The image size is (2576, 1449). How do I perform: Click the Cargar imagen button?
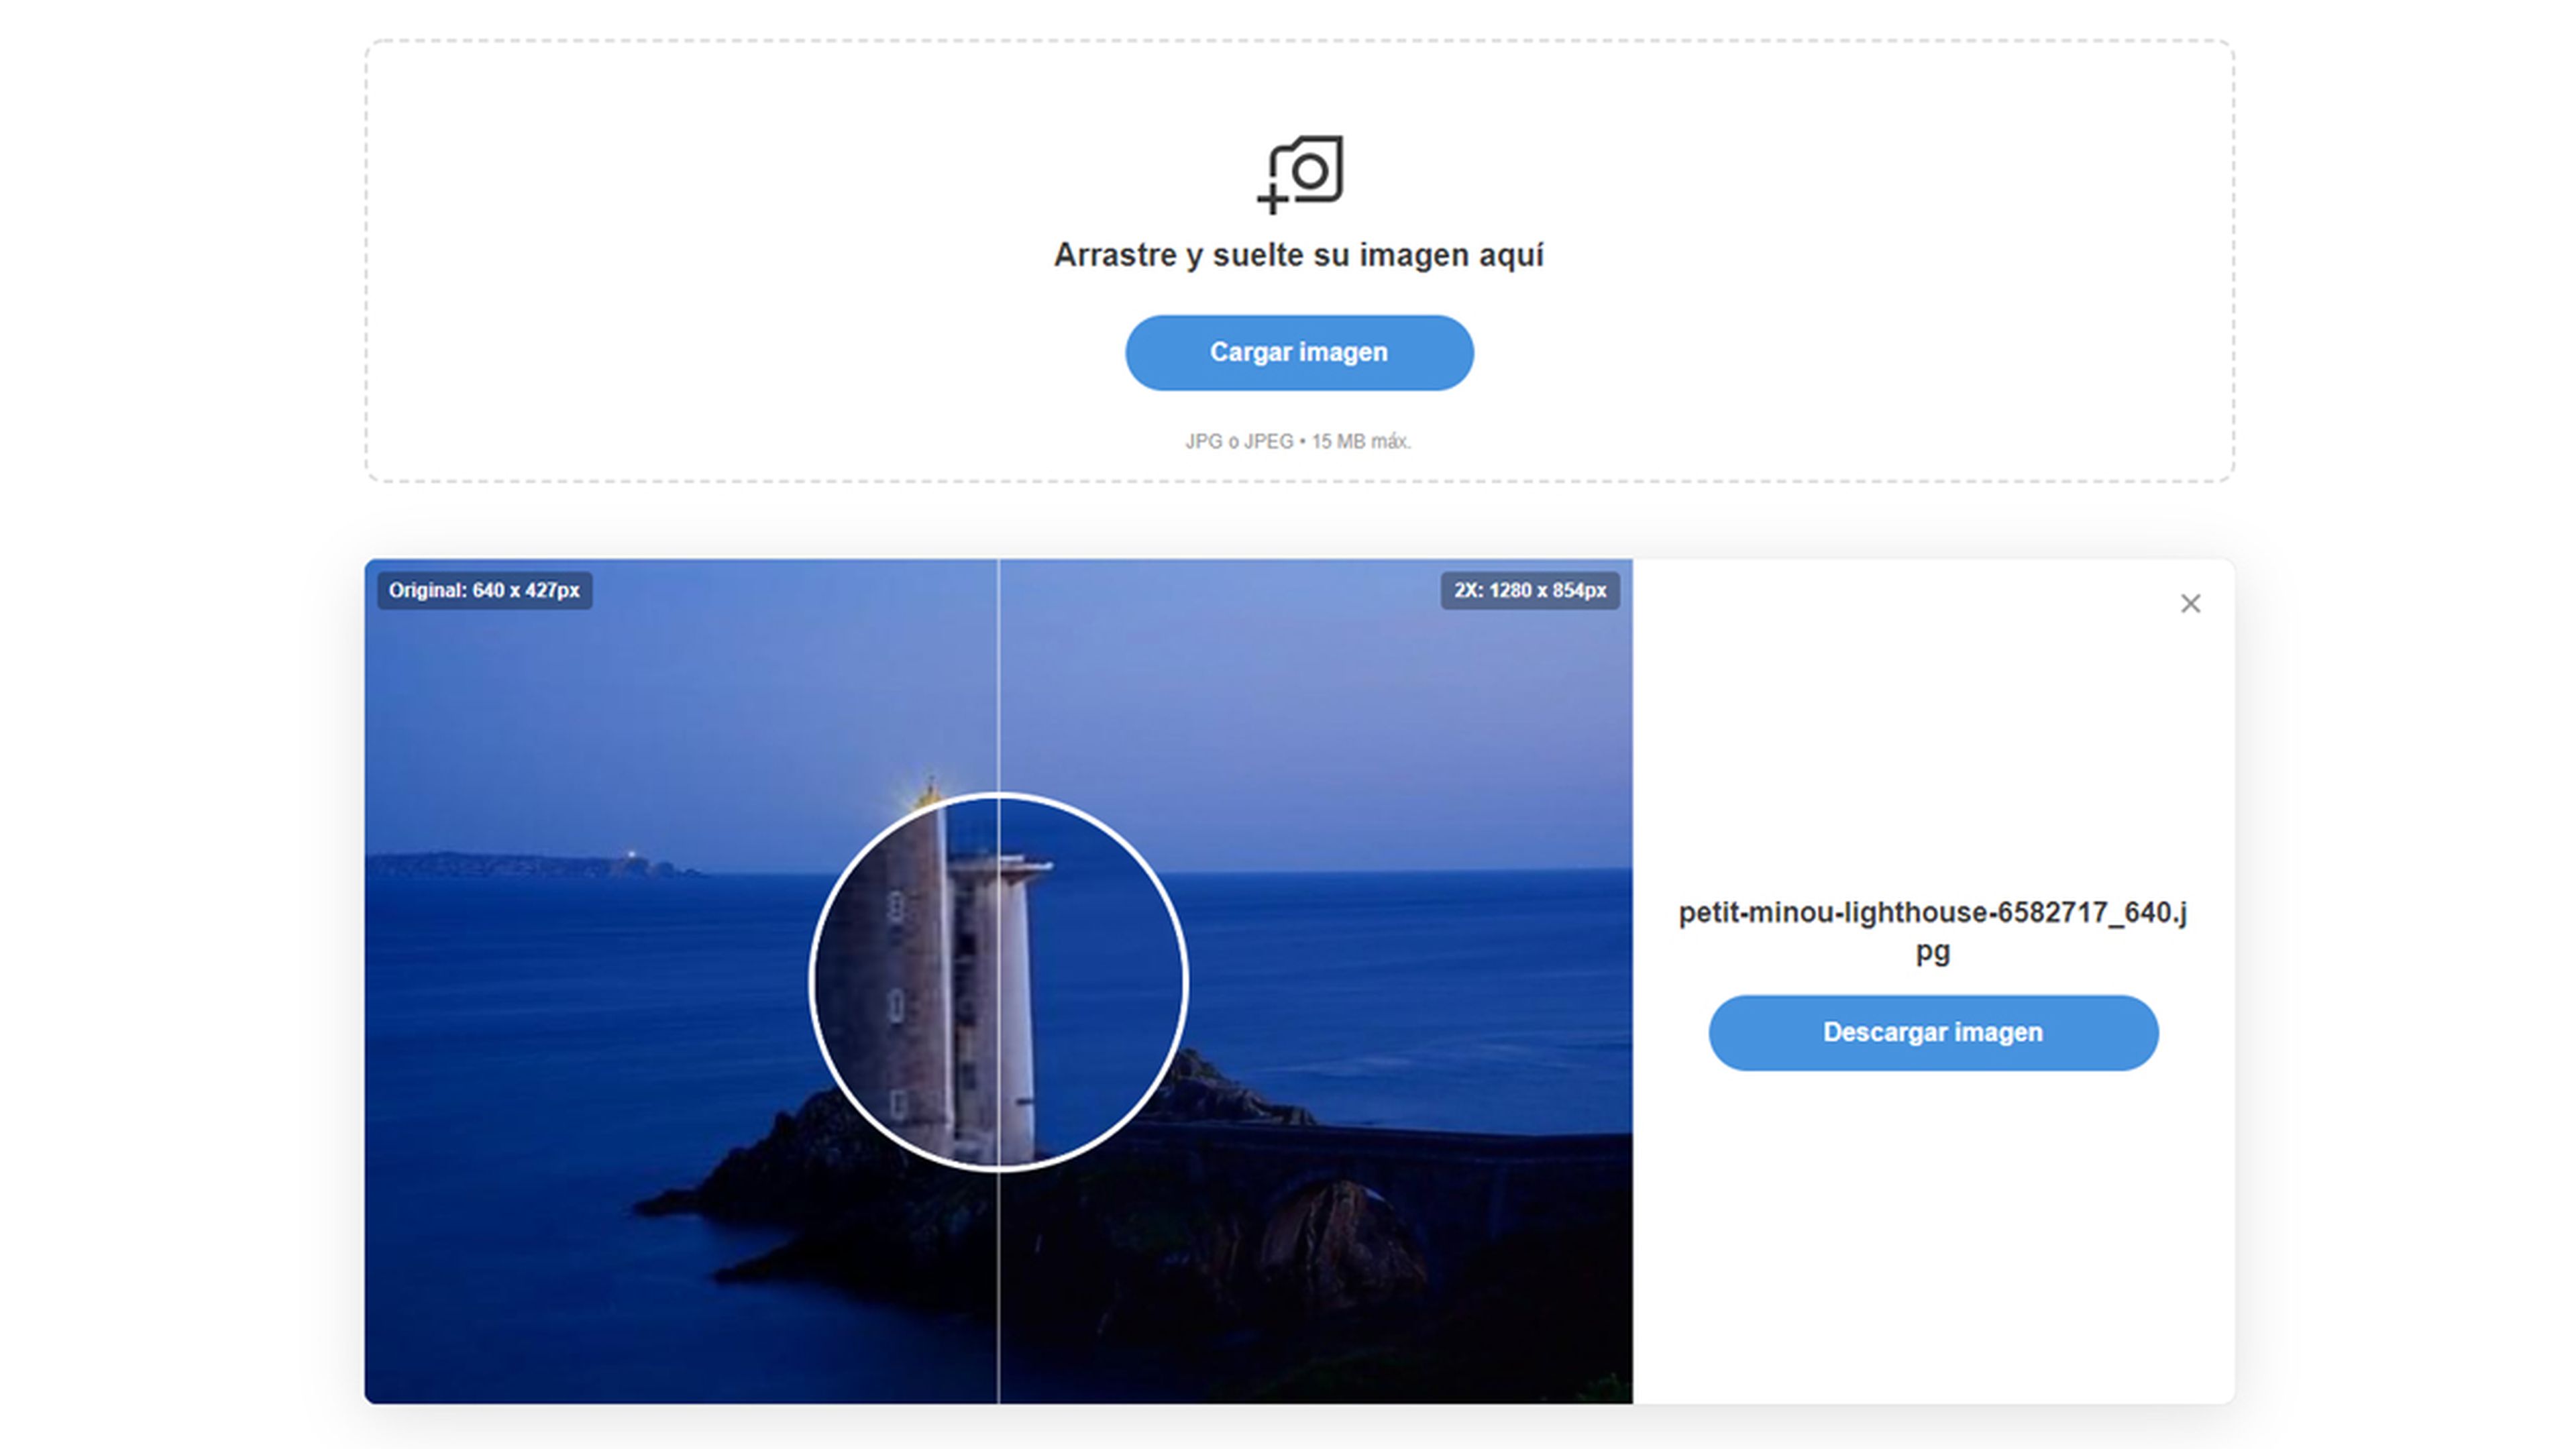[x=1299, y=353]
